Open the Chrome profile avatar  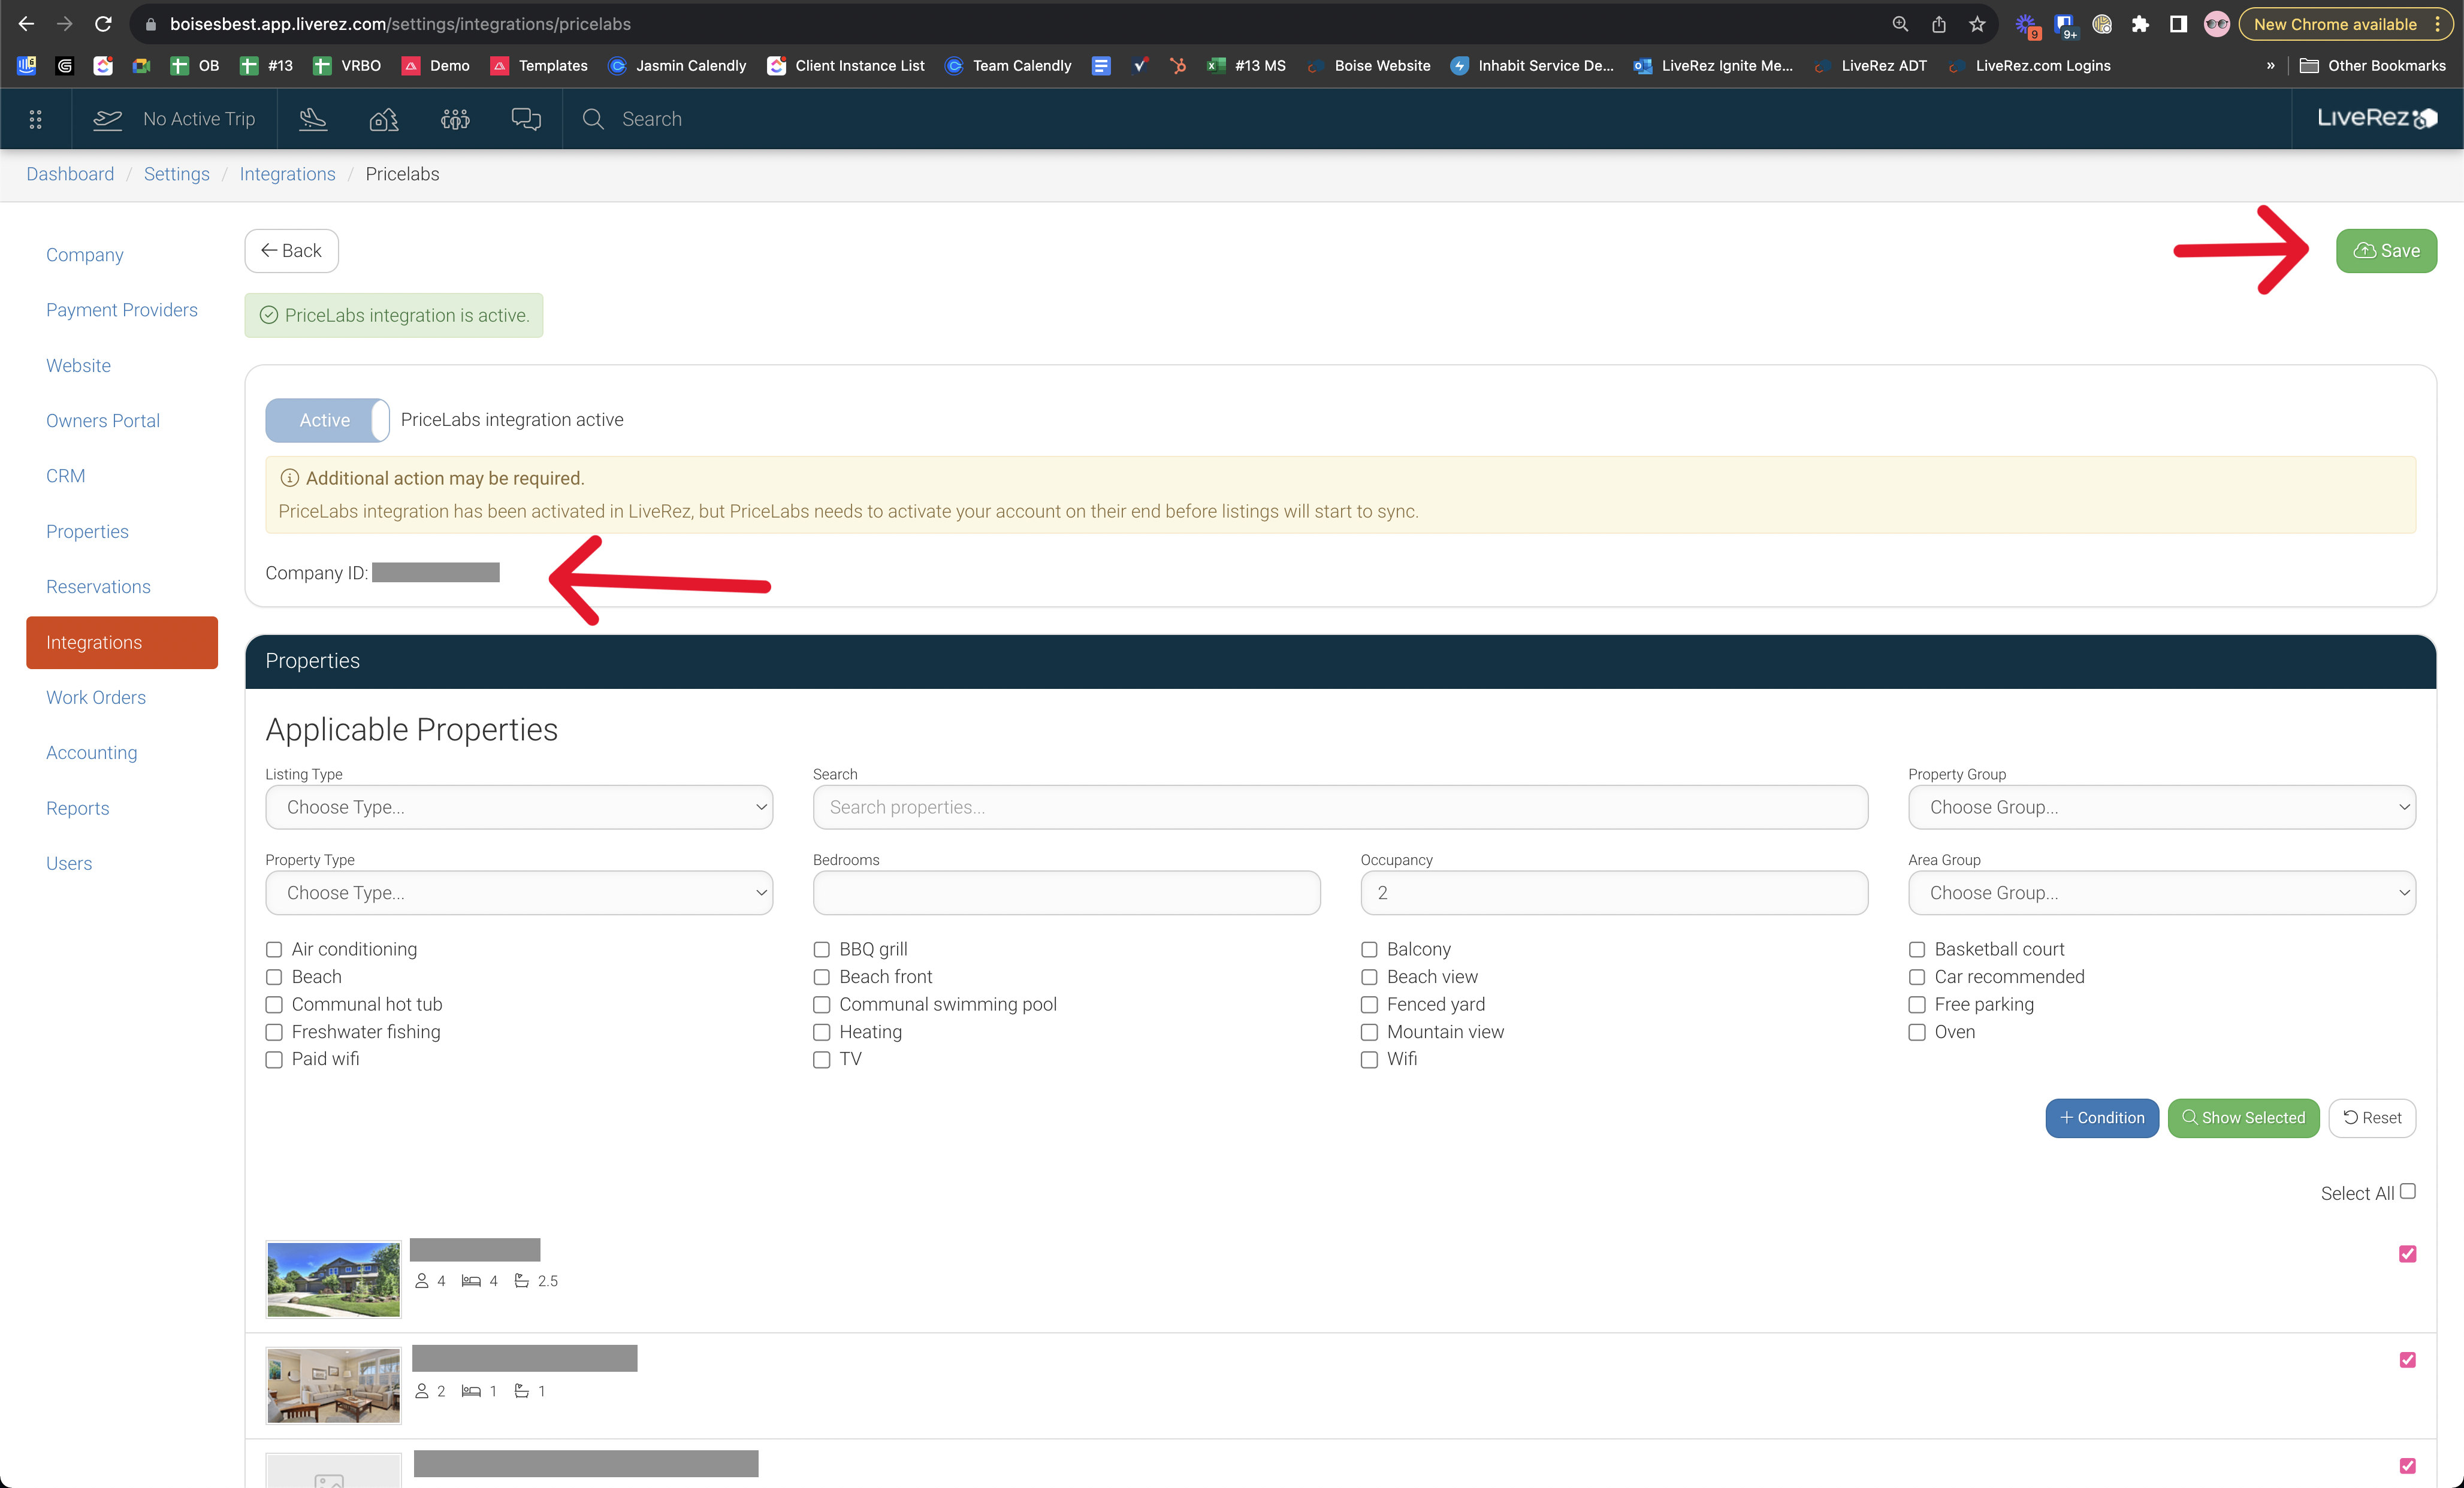2217,24
